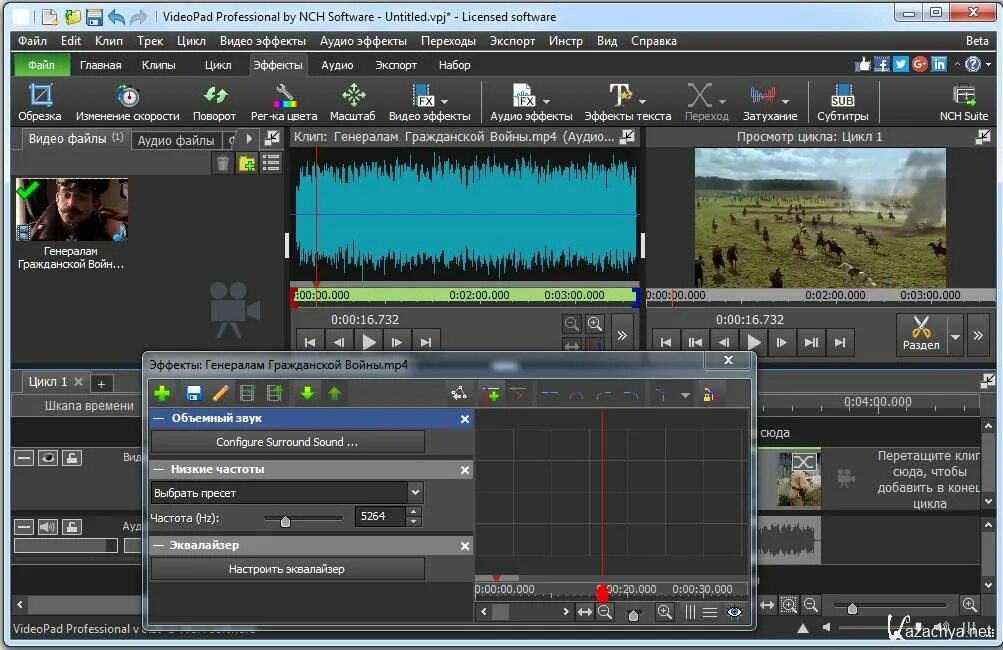The height and width of the screenshot is (650, 1003).
Task: Open Рег-ка цвета color adjustment
Action: pos(284,102)
